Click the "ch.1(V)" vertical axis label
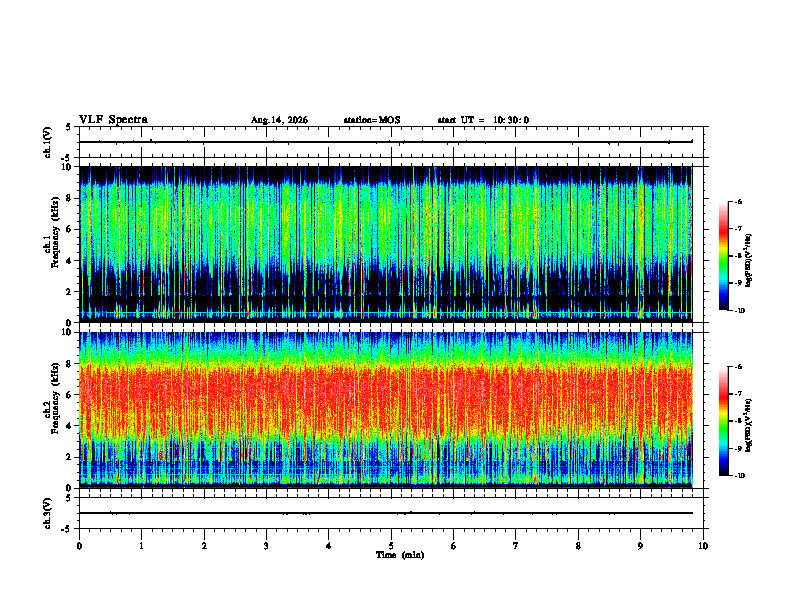This screenshot has height=612, width=792. click(48, 142)
